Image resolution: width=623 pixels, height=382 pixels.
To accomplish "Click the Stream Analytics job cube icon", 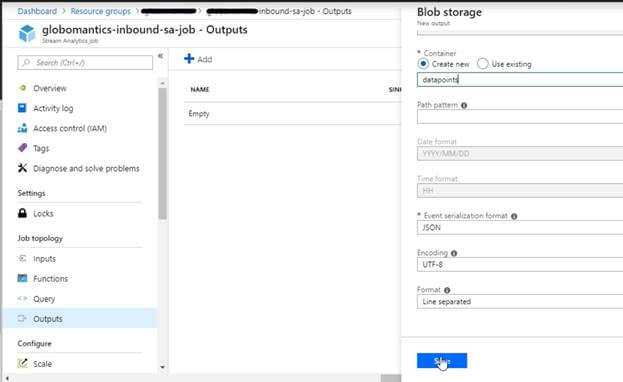I will (x=27, y=33).
